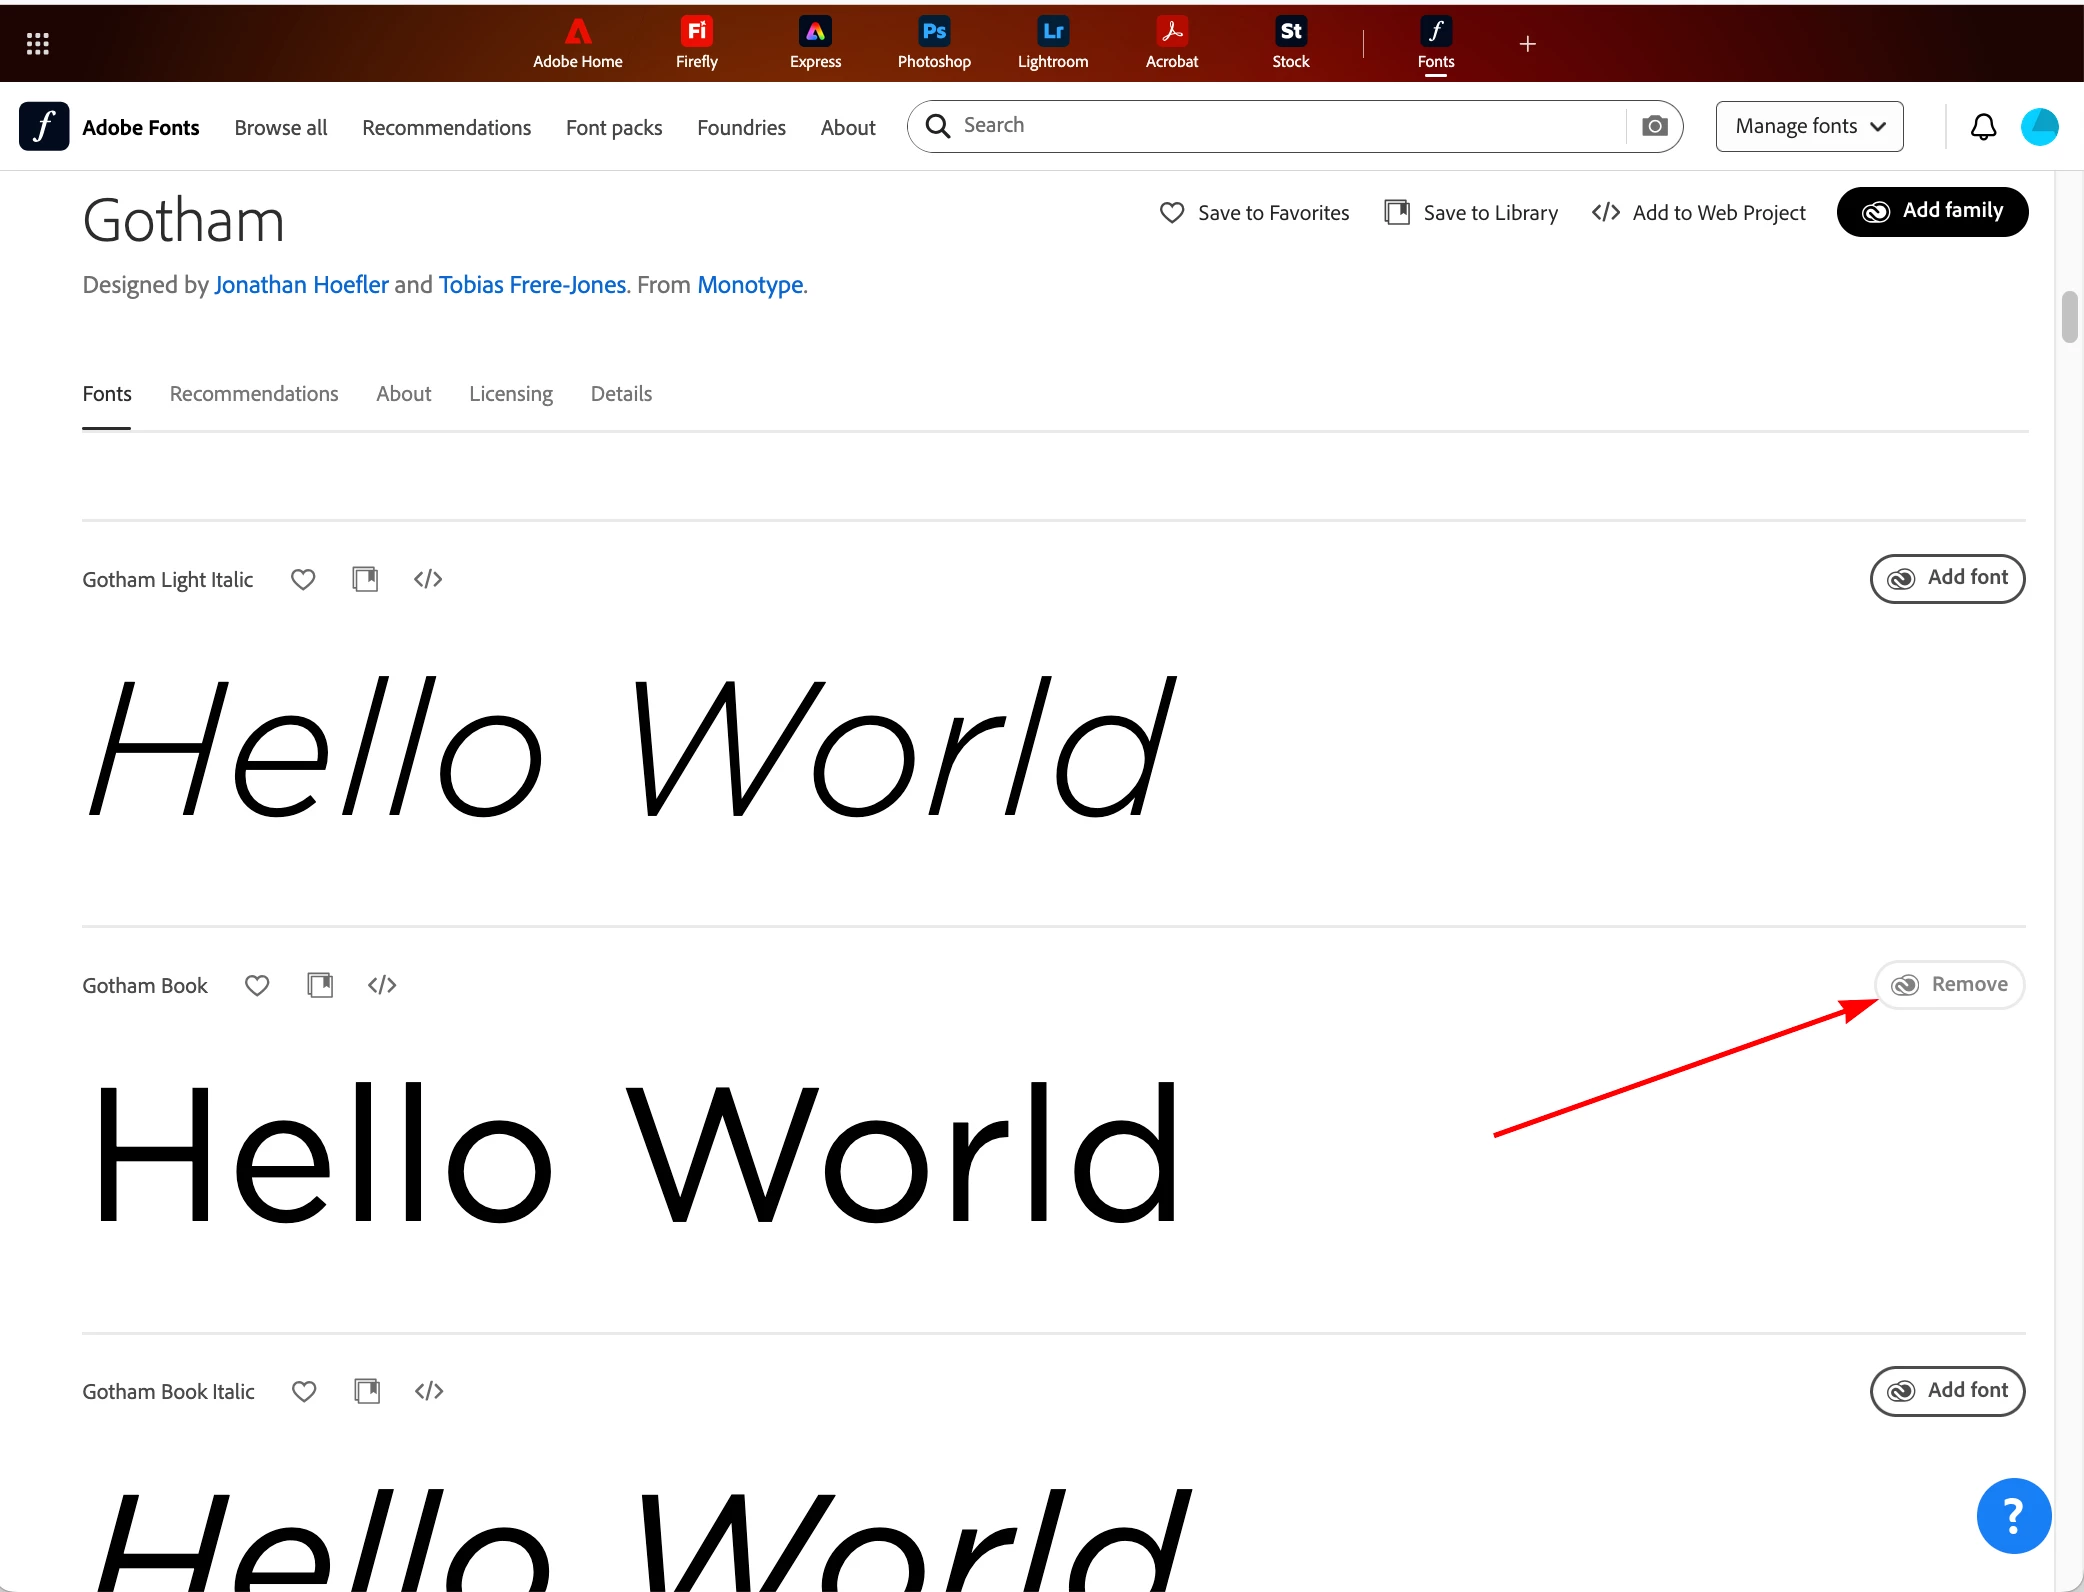Open the blue help question button
This screenshot has height=1592, width=2084.
tap(2014, 1516)
